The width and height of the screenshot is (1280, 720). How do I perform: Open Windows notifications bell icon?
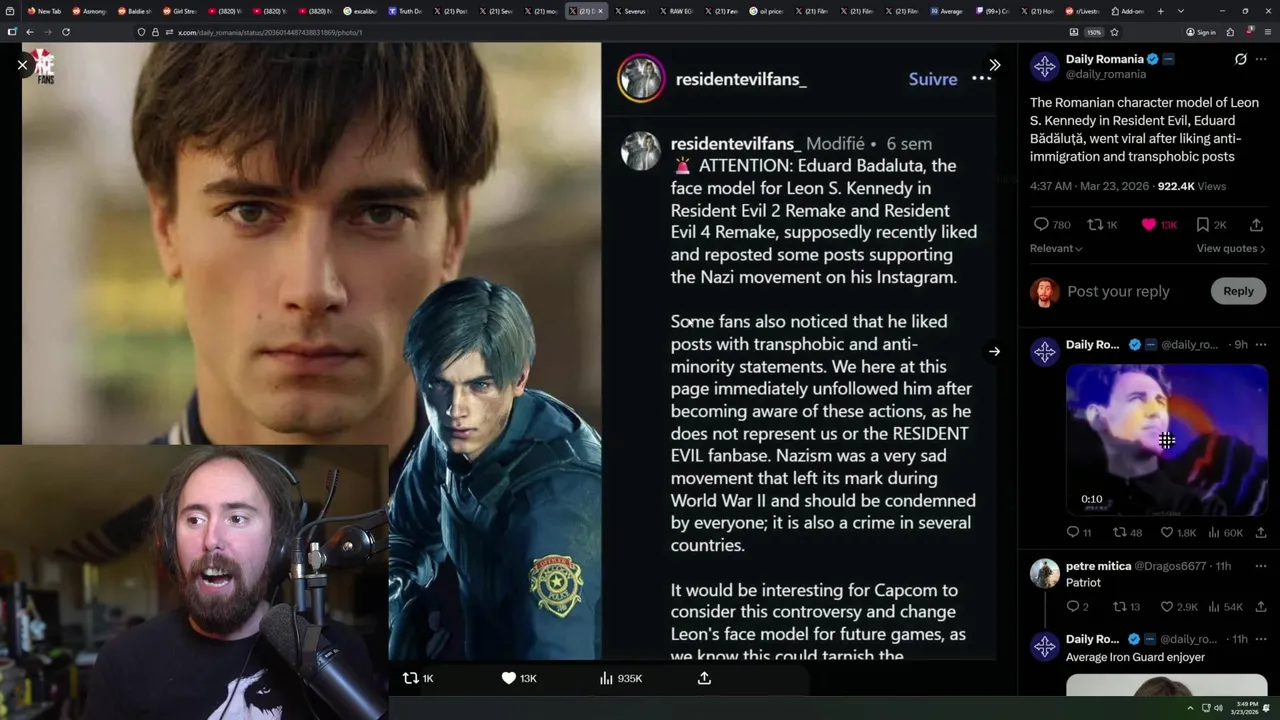(1267, 708)
